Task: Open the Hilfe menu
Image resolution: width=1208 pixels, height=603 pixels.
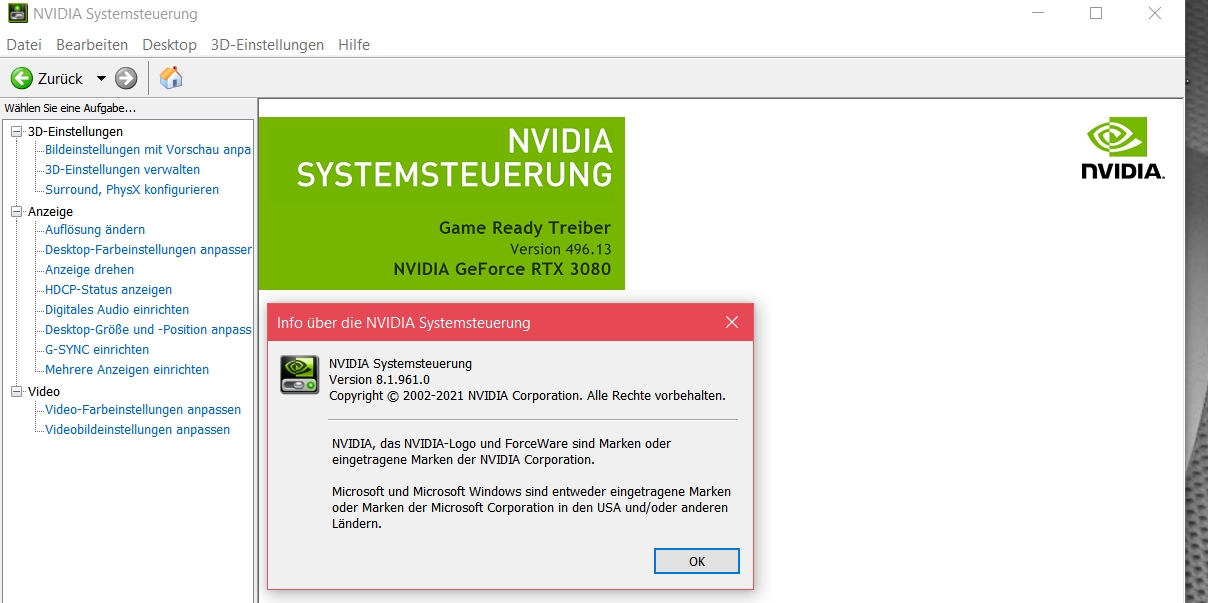Action: tap(354, 45)
